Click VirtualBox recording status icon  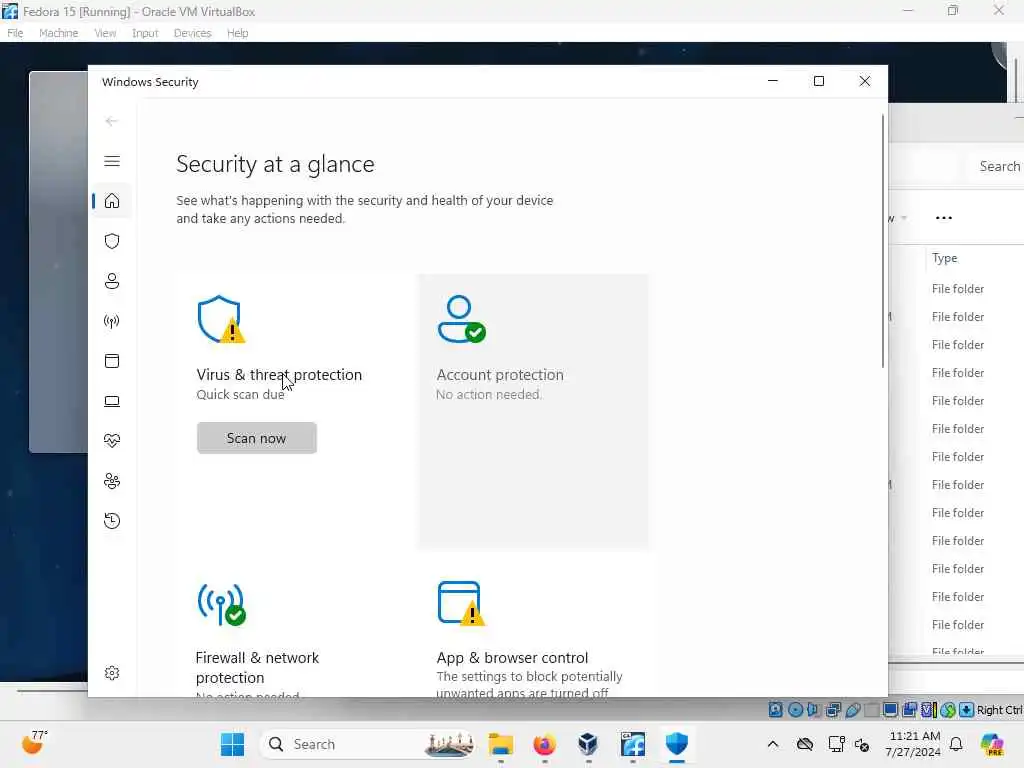pos(910,710)
